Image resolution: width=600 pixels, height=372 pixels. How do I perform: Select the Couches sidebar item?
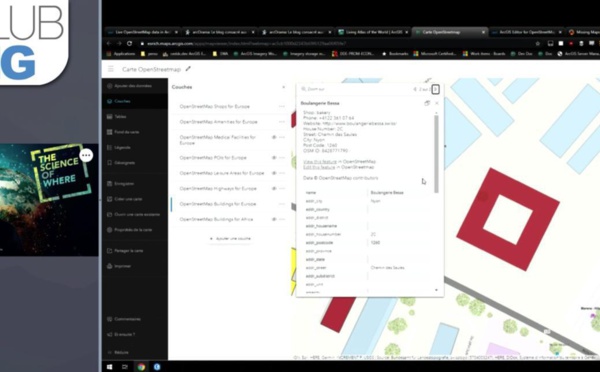tap(122, 101)
